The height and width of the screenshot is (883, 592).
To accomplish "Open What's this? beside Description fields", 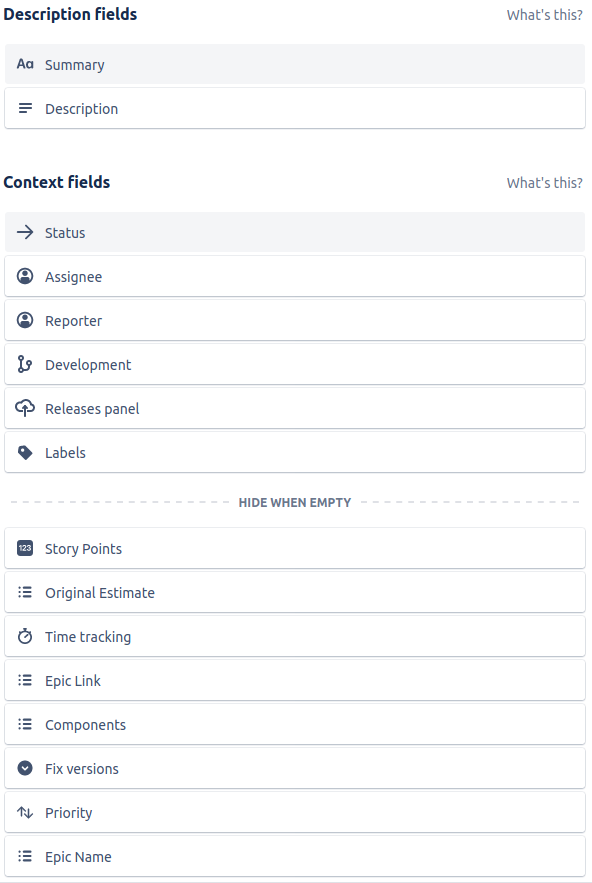I will pos(545,15).
